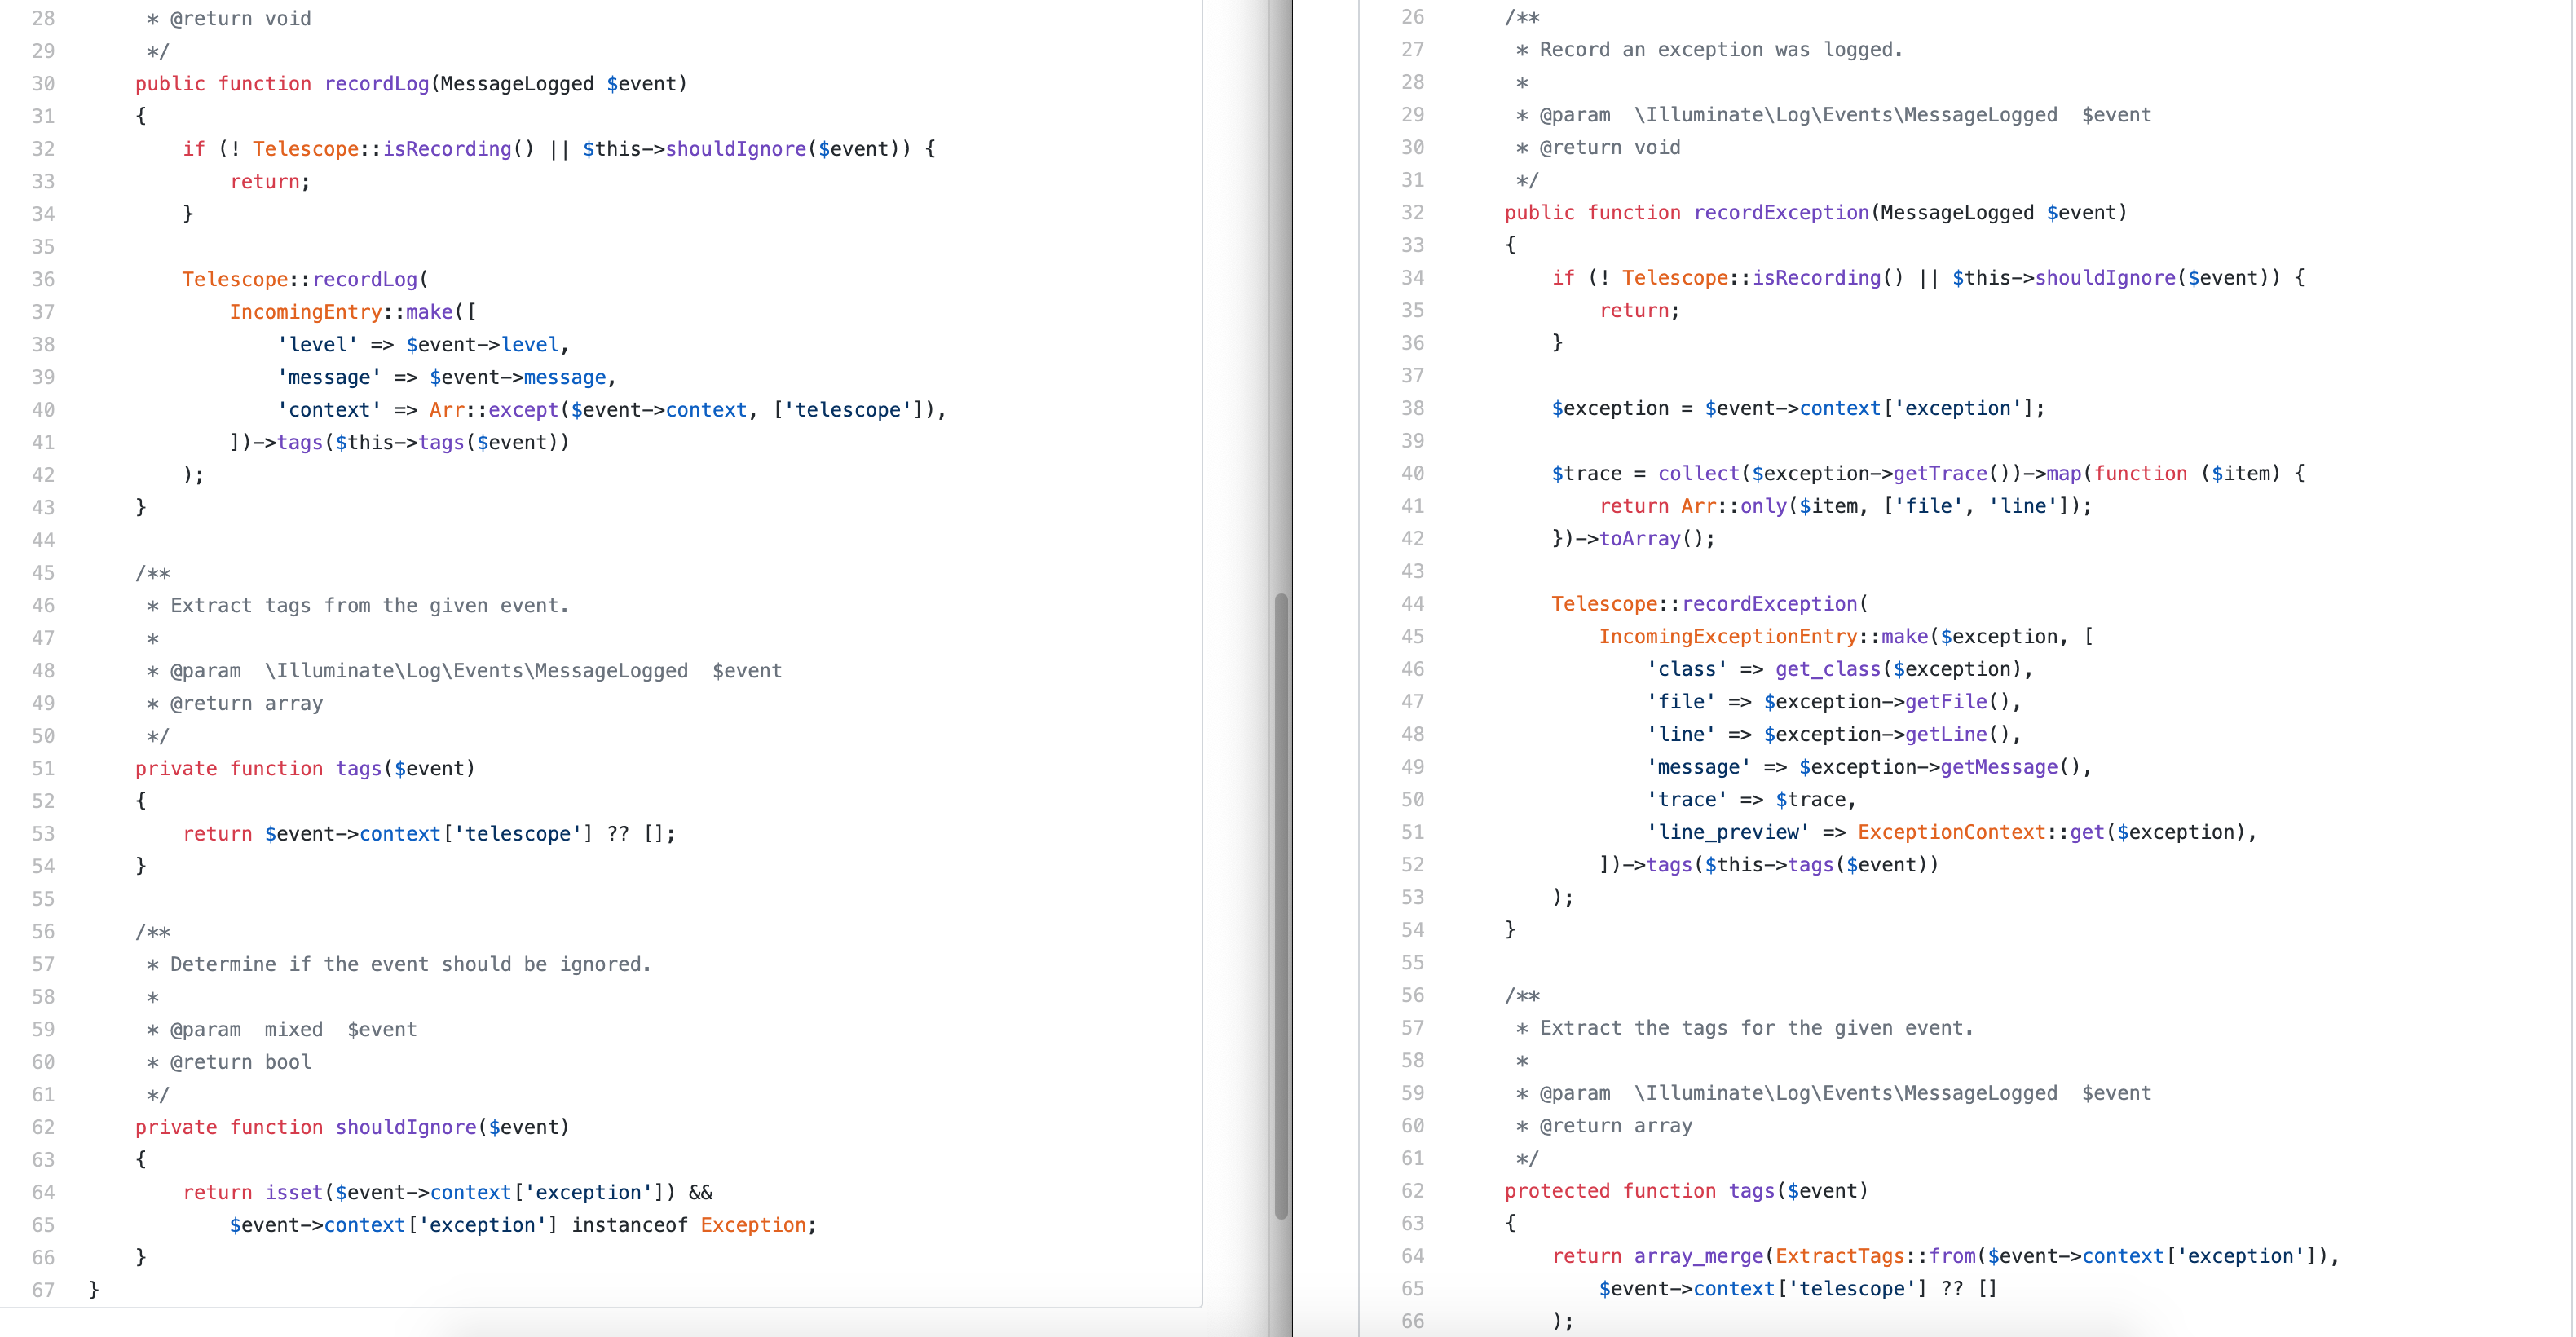Click the recordException function name on line 32

[x=1781, y=212]
